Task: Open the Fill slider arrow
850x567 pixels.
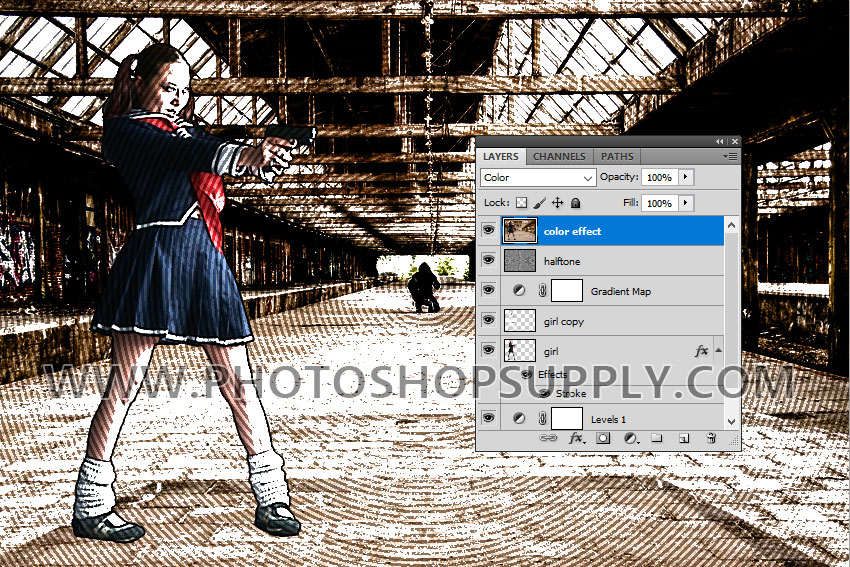Action: tap(686, 203)
